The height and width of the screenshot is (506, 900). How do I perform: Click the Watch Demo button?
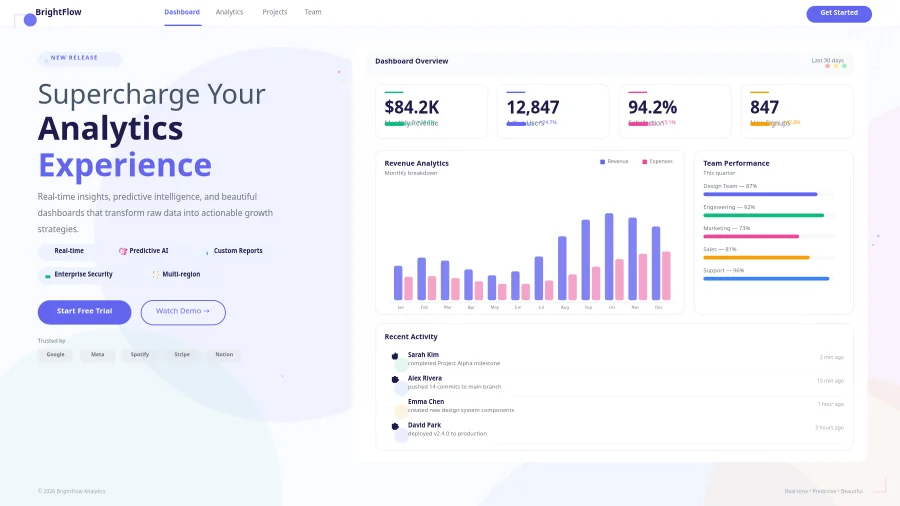pyautogui.click(x=183, y=312)
